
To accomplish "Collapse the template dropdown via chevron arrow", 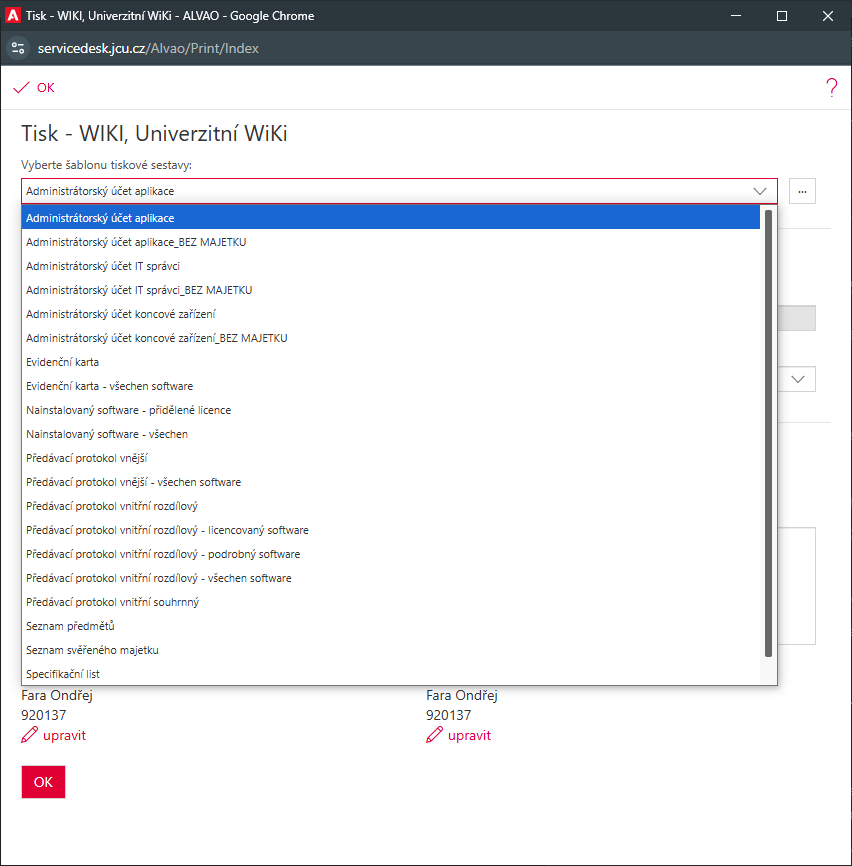I will 759,191.
